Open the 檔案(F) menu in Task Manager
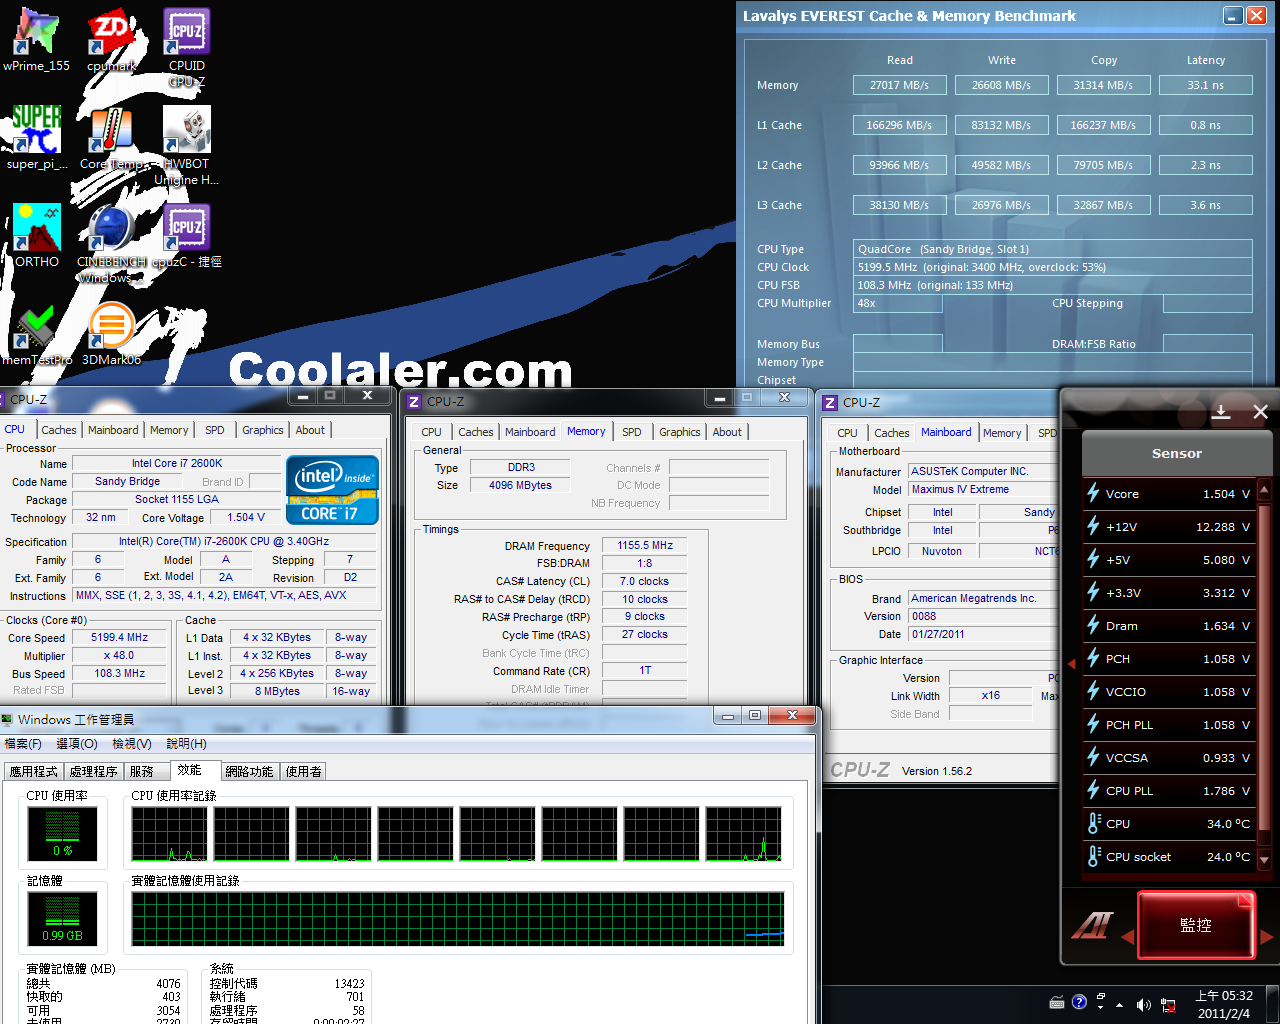The height and width of the screenshot is (1024, 1280). 23,744
